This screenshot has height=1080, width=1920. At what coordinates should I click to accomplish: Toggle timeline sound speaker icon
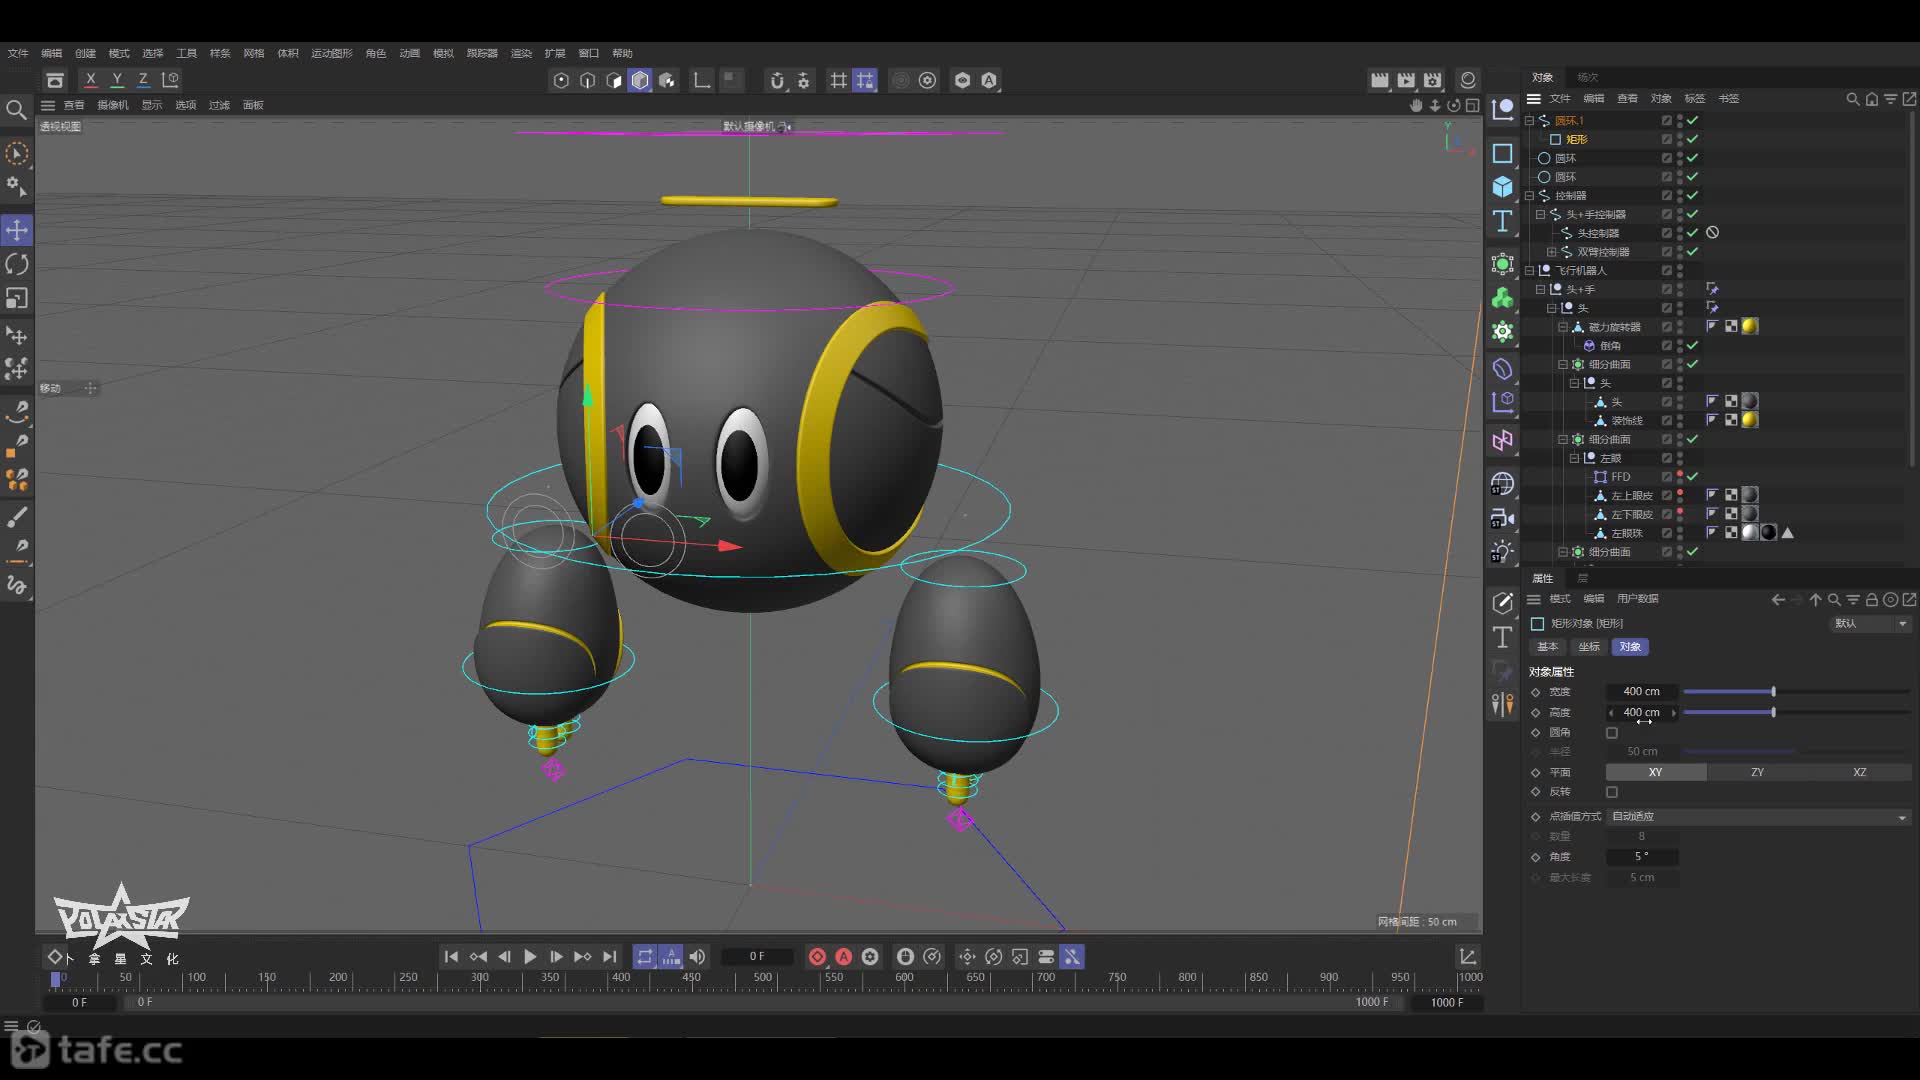[697, 957]
